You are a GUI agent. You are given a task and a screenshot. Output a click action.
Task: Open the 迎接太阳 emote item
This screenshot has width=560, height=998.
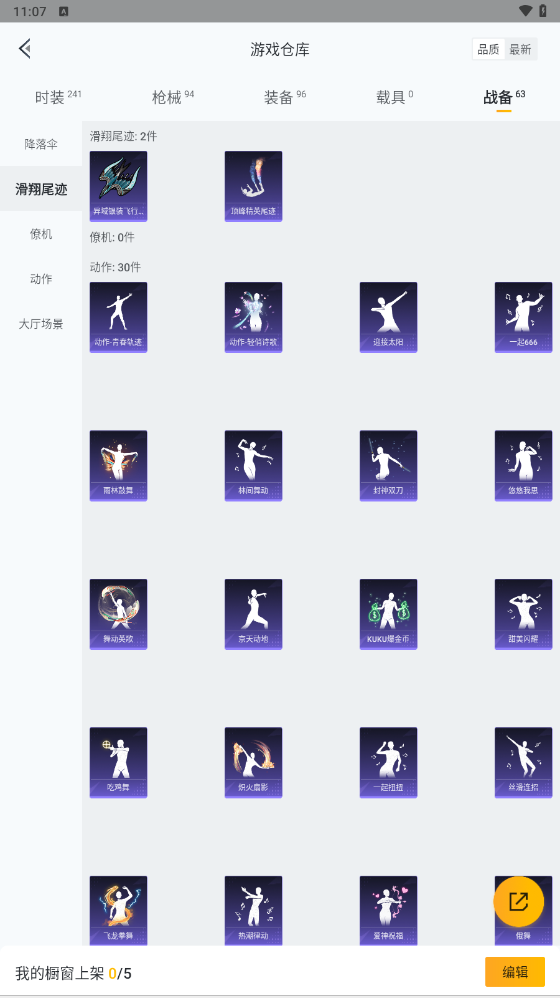tap(388, 317)
